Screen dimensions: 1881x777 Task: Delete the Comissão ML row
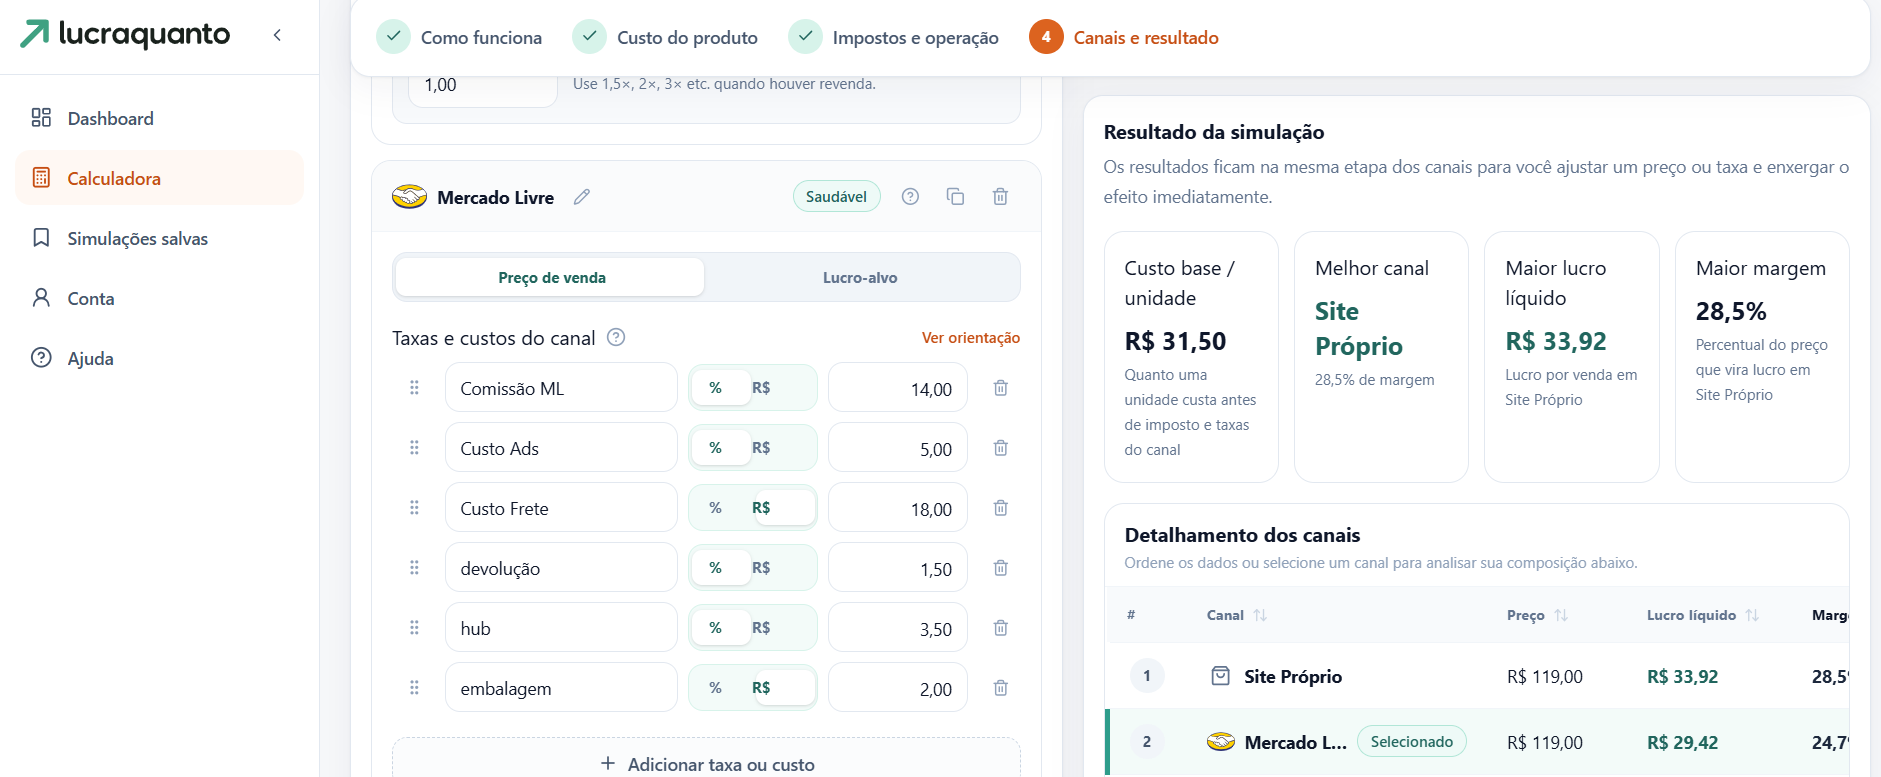[x=1000, y=387]
